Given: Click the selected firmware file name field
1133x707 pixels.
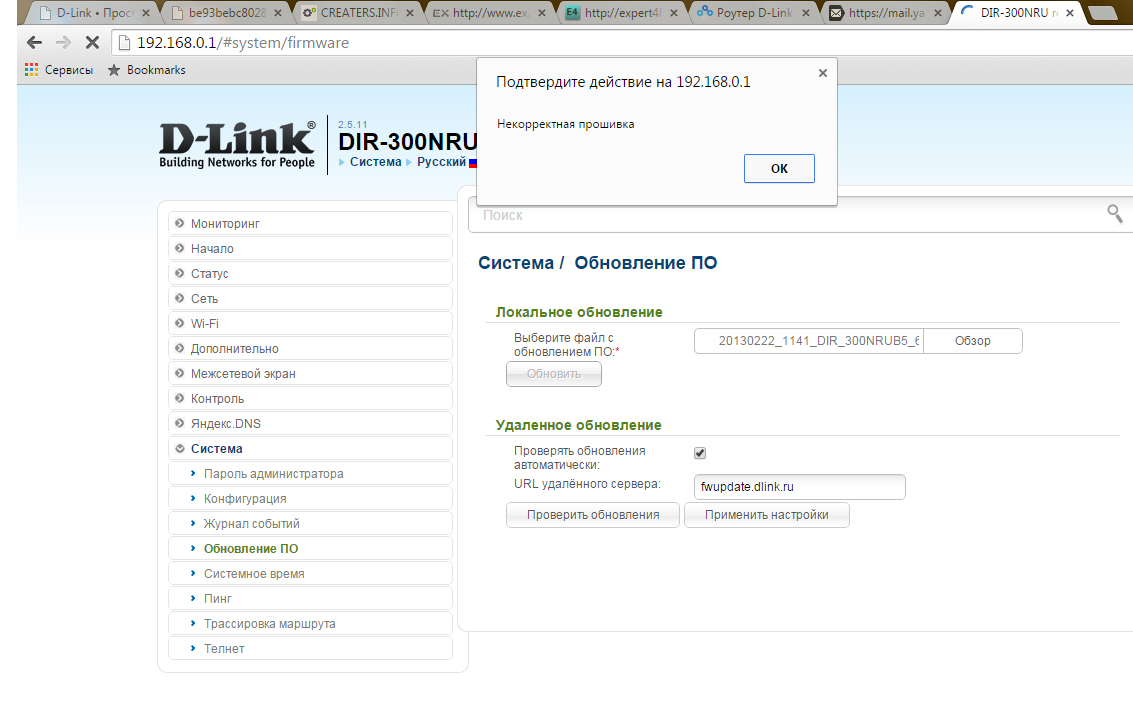Looking at the screenshot, I should point(809,341).
